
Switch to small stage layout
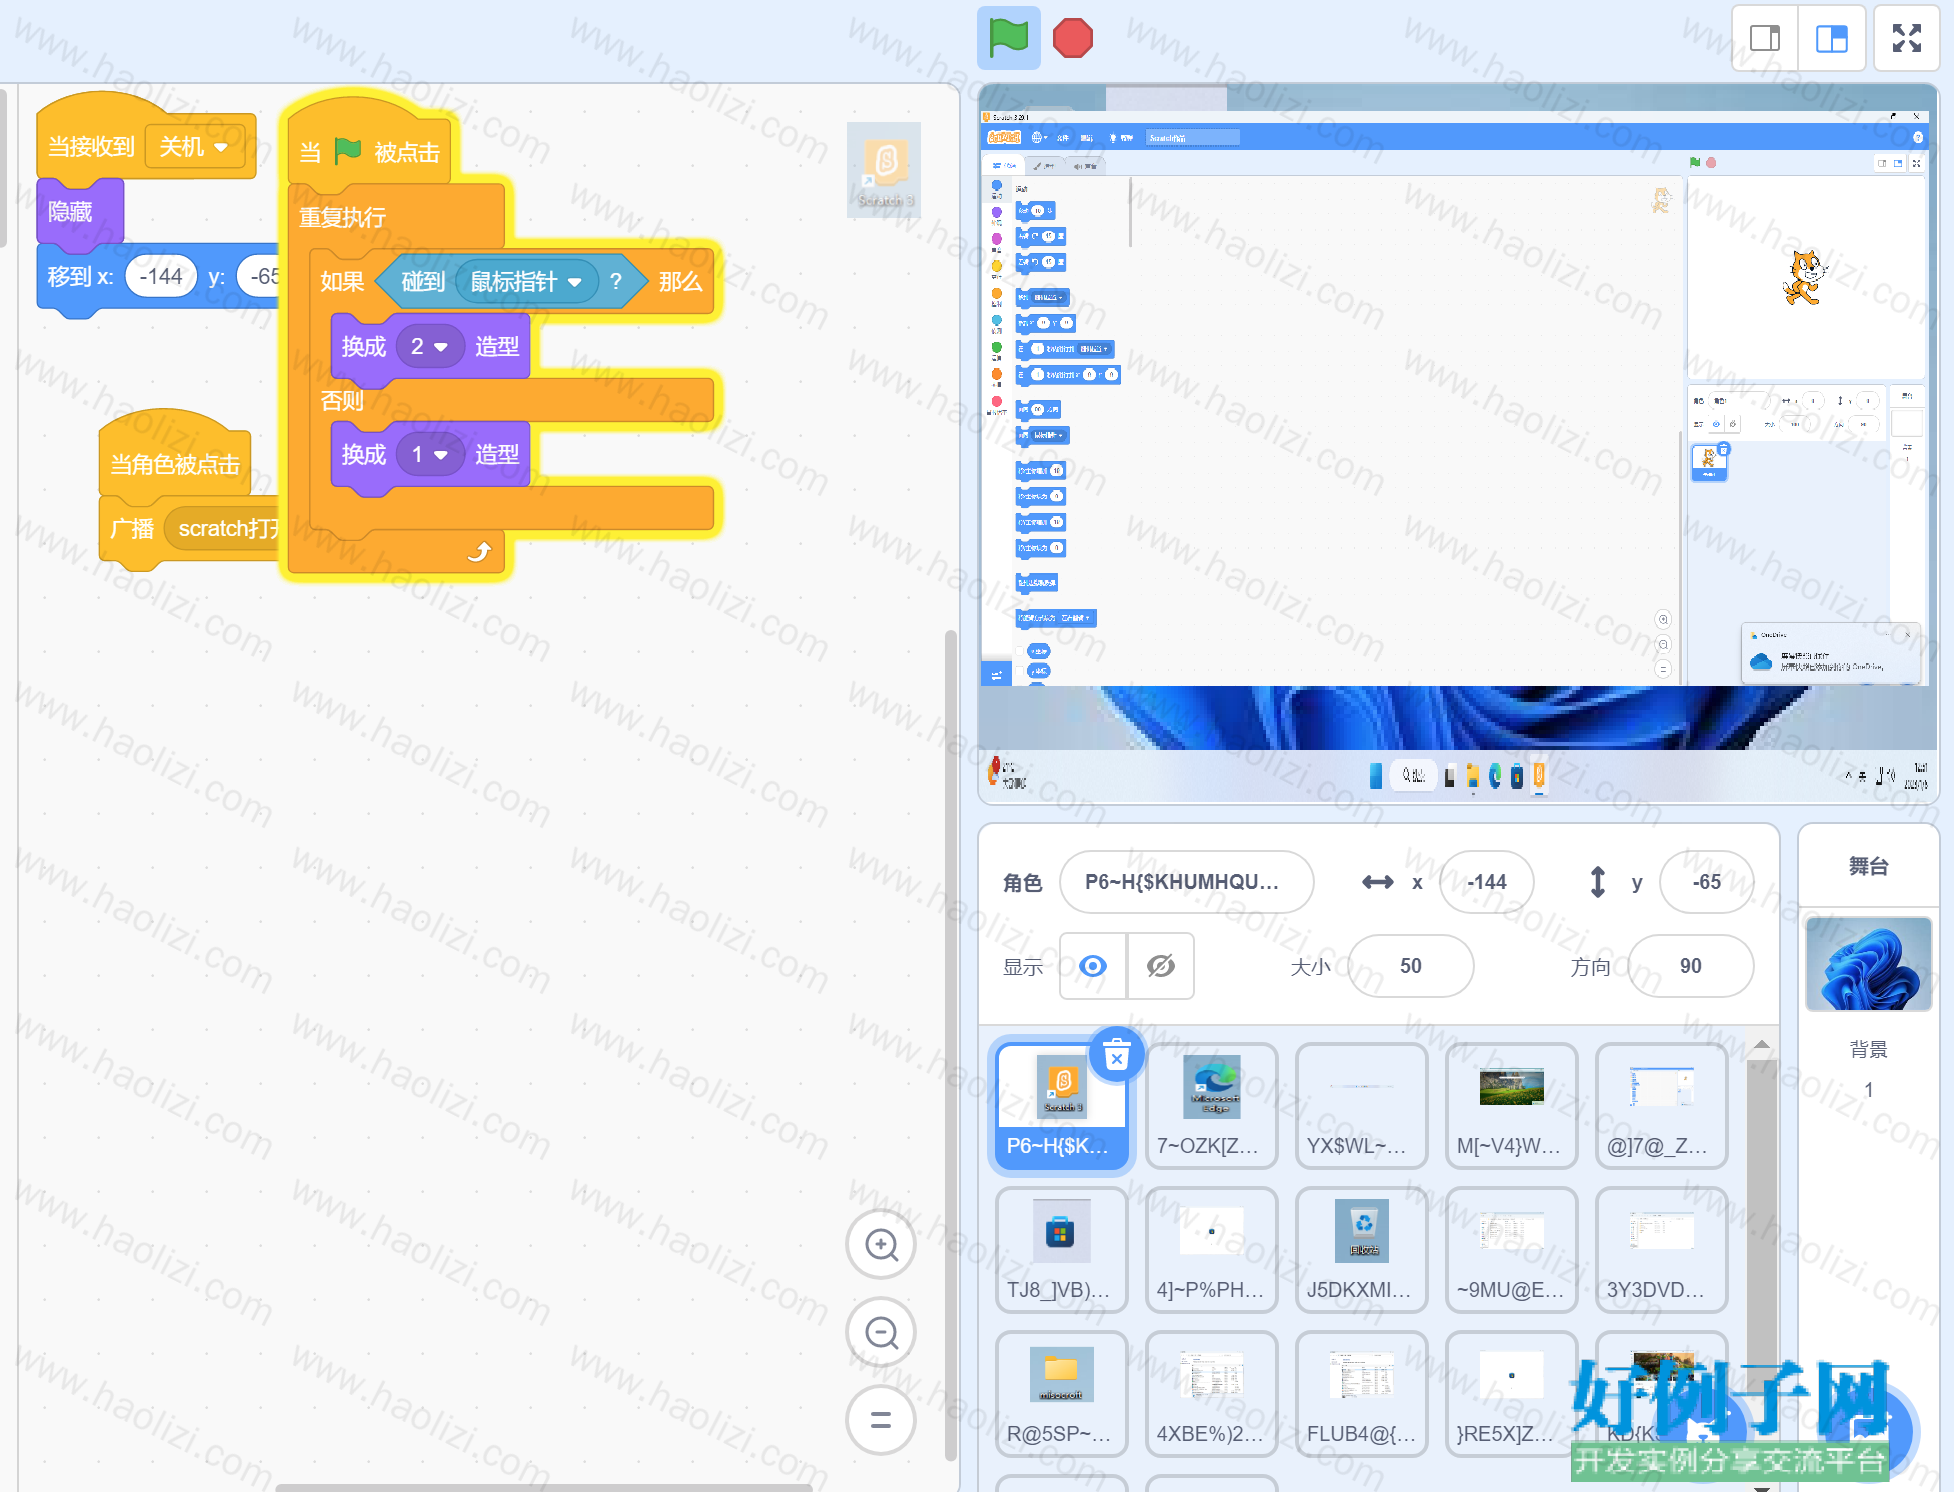(1765, 38)
